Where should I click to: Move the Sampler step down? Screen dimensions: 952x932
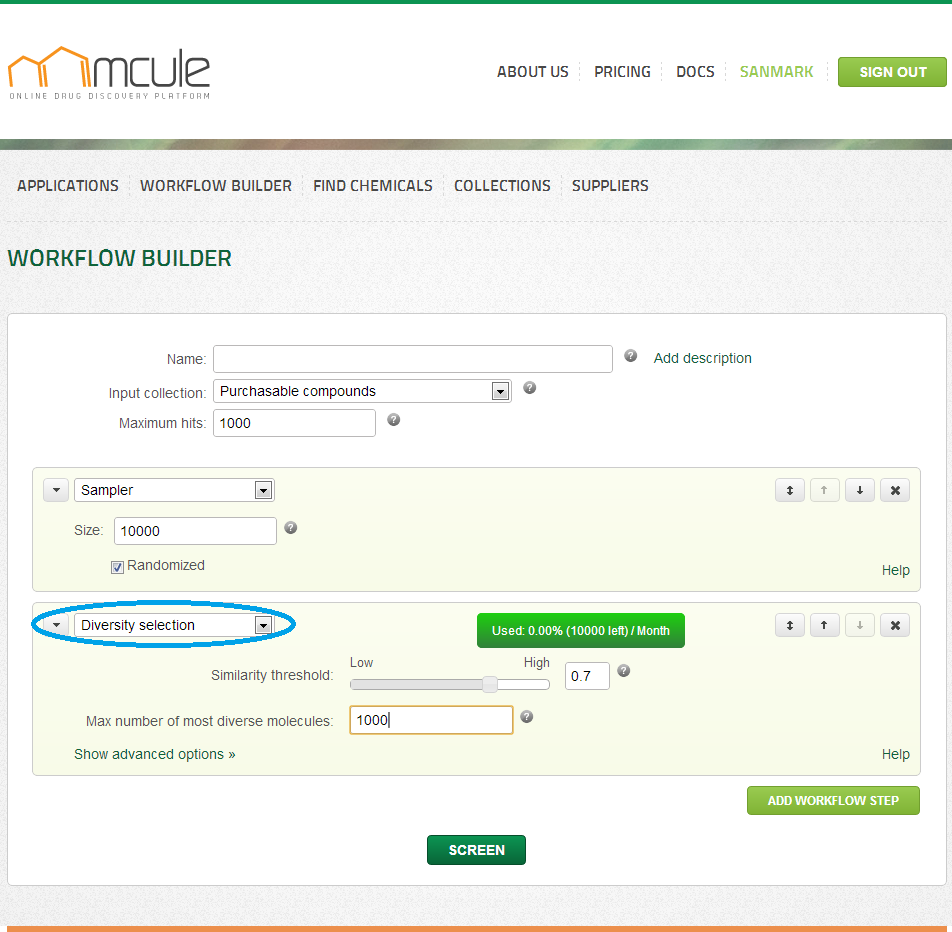point(859,490)
